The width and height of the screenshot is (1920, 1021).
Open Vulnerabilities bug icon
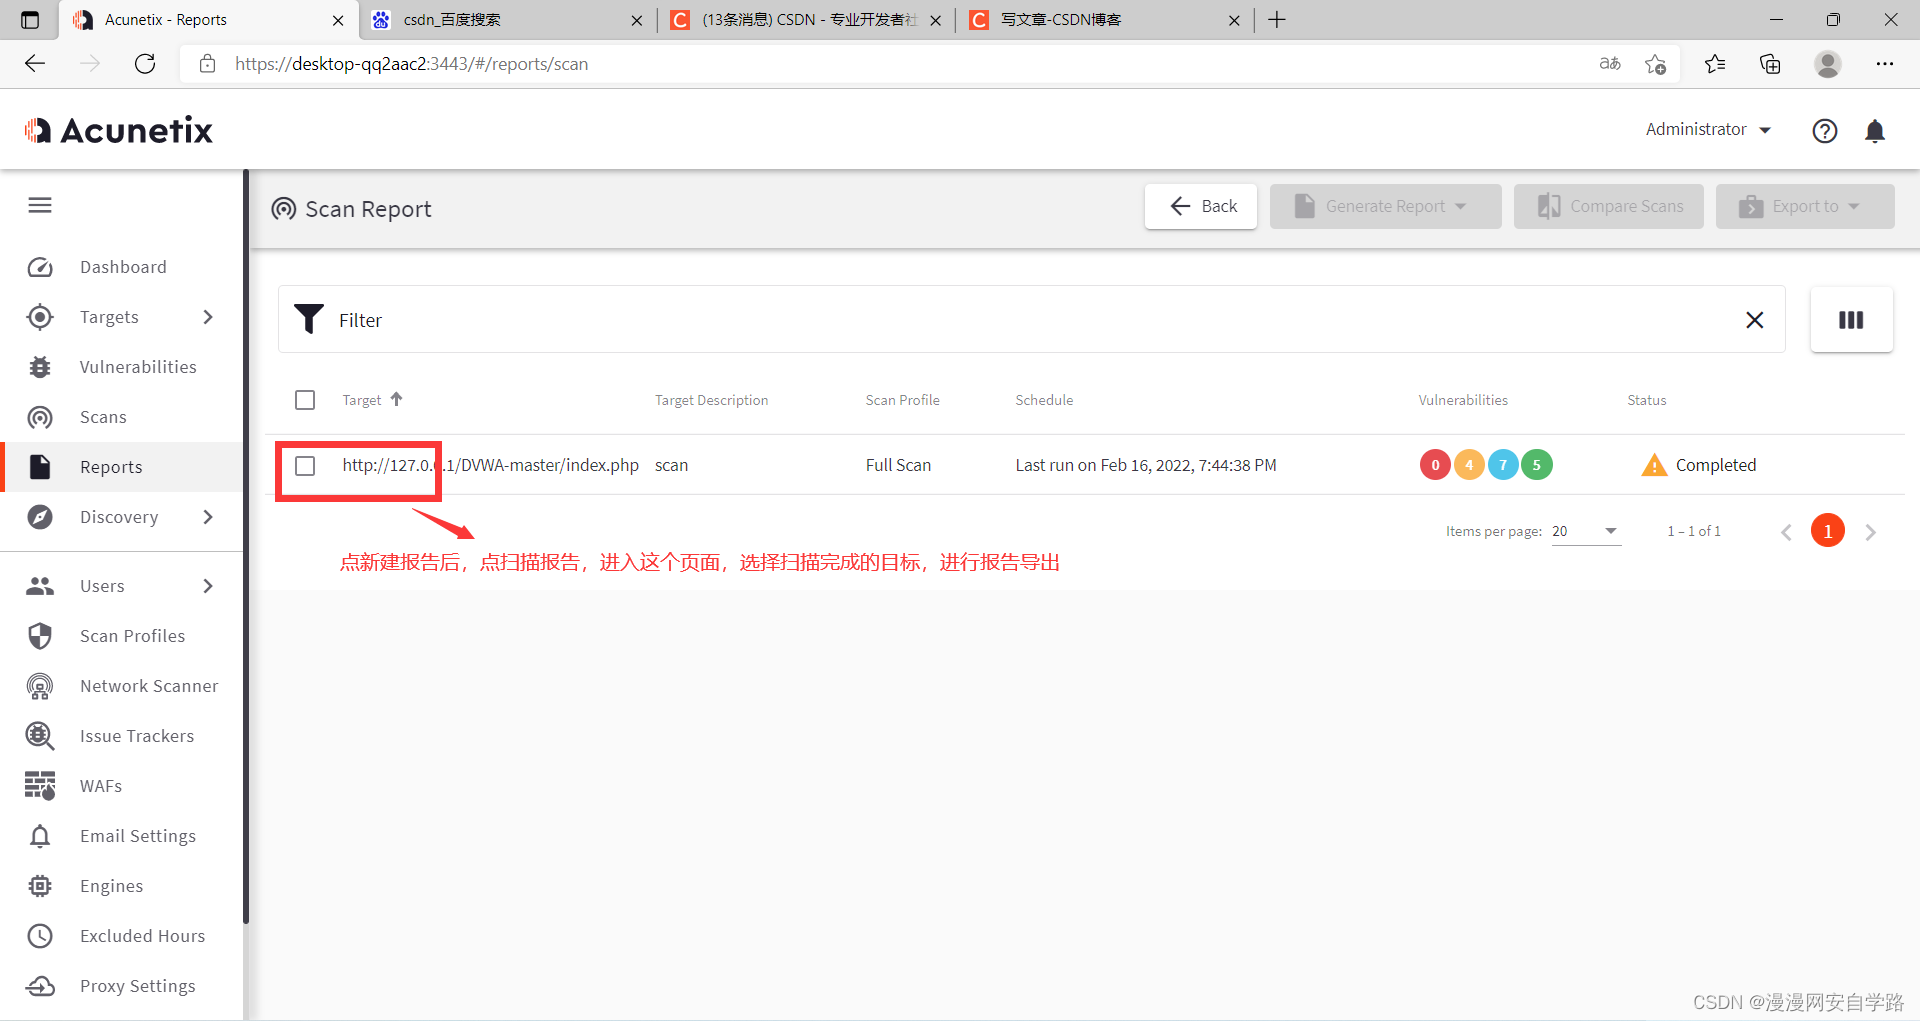40,367
